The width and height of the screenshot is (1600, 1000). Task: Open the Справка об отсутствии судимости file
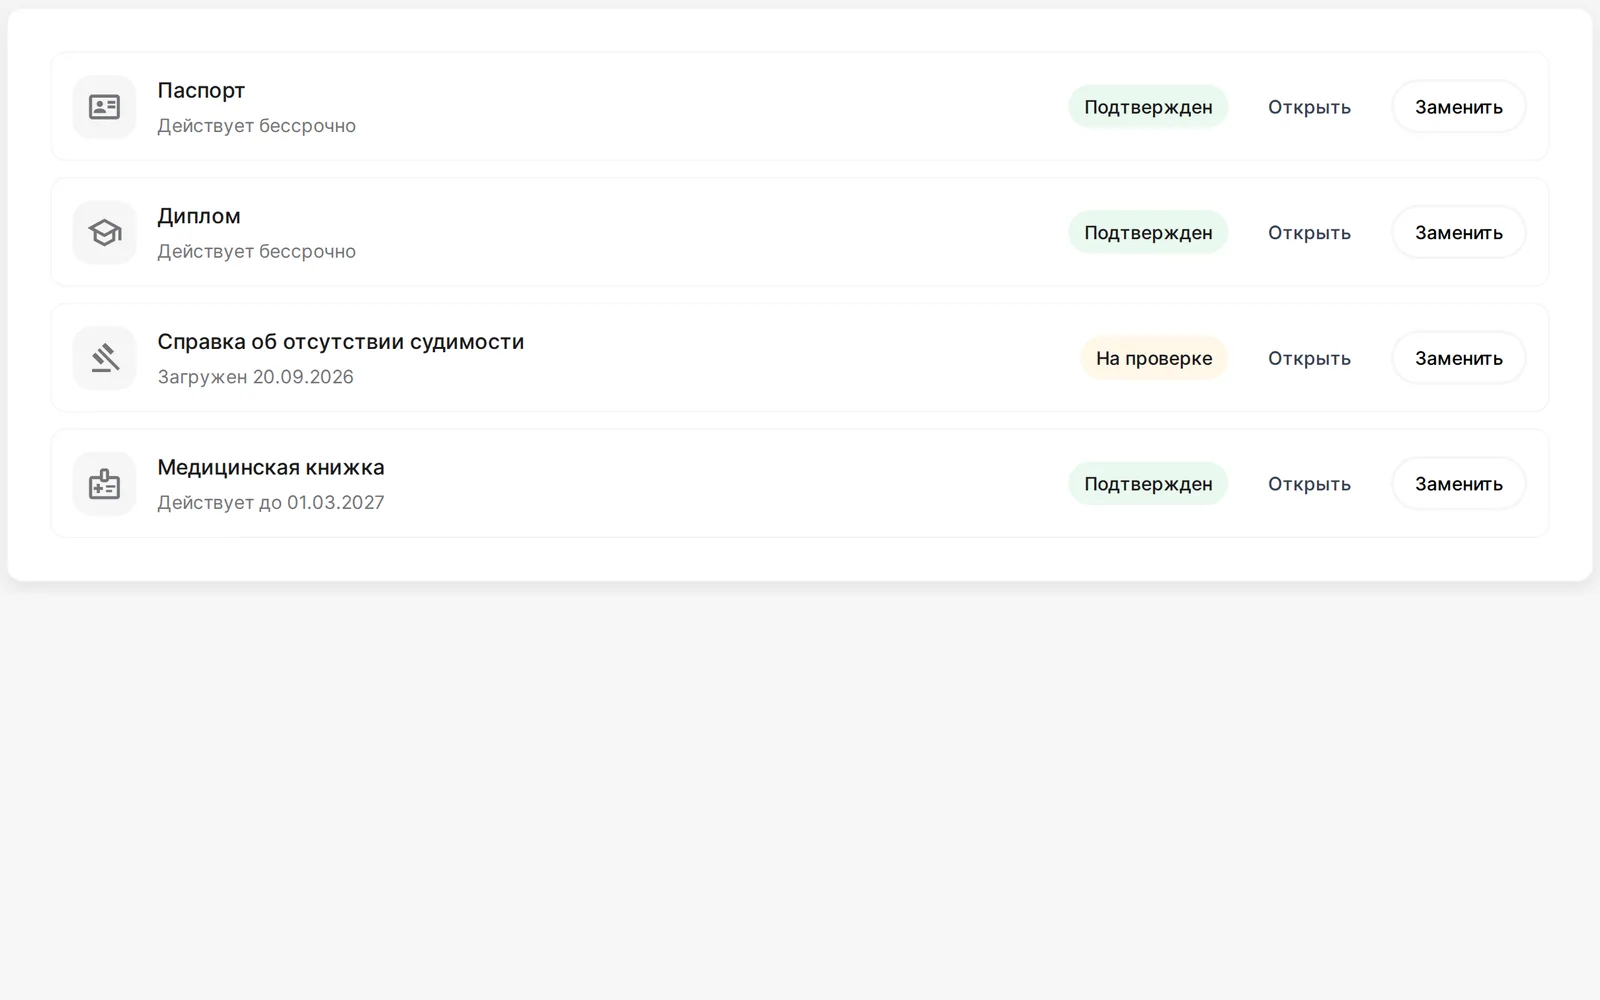pyautogui.click(x=1309, y=358)
